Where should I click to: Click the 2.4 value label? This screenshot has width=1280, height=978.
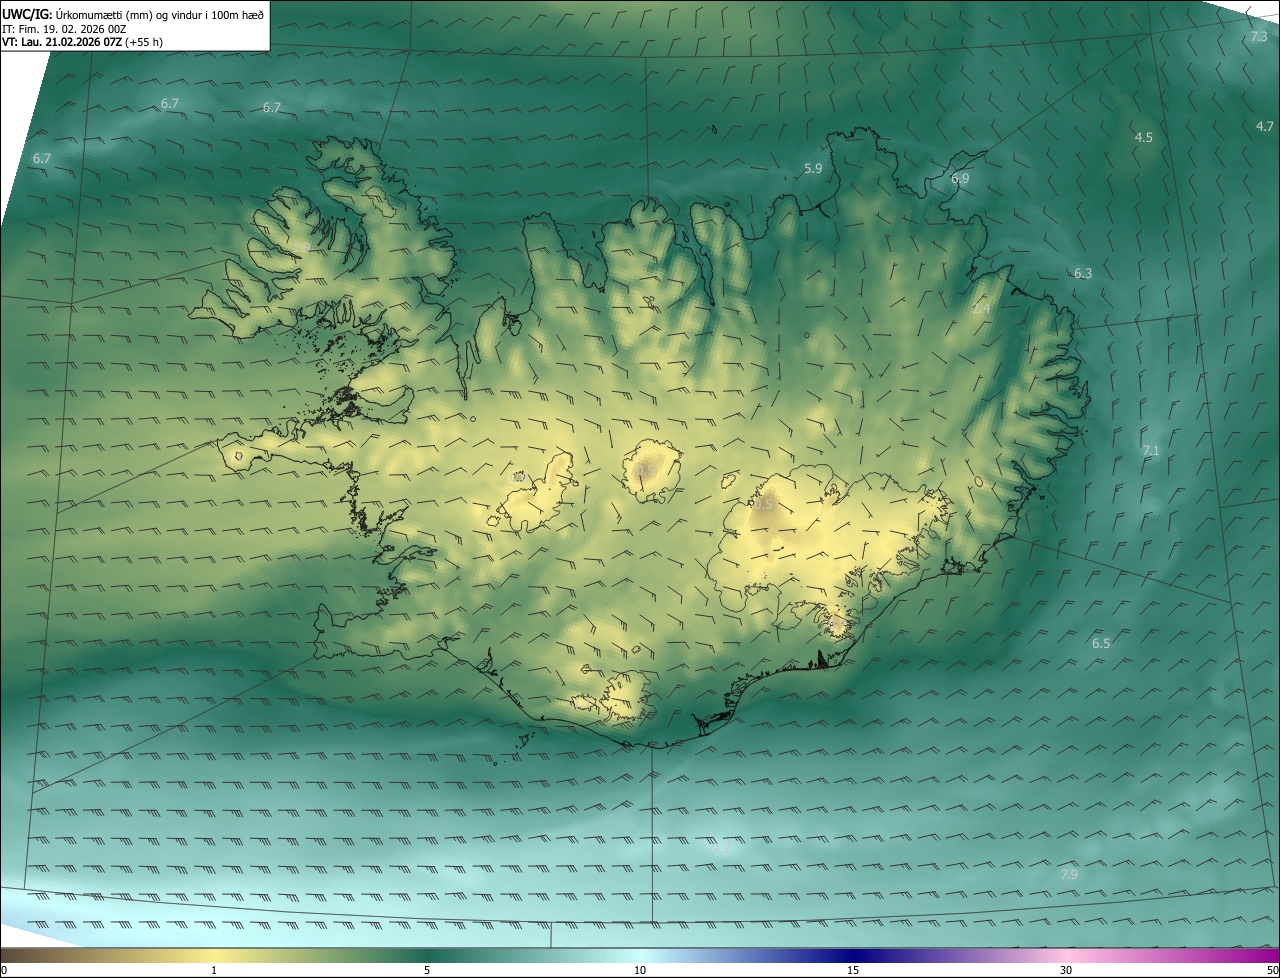pyautogui.click(x=981, y=309)
